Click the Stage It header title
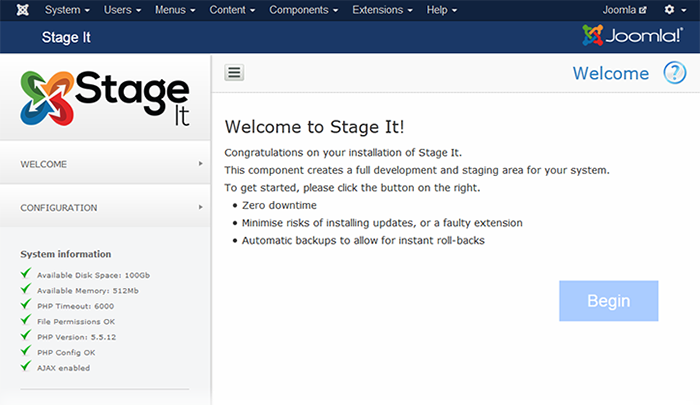700x405 pixels. [x=66, y=38]
